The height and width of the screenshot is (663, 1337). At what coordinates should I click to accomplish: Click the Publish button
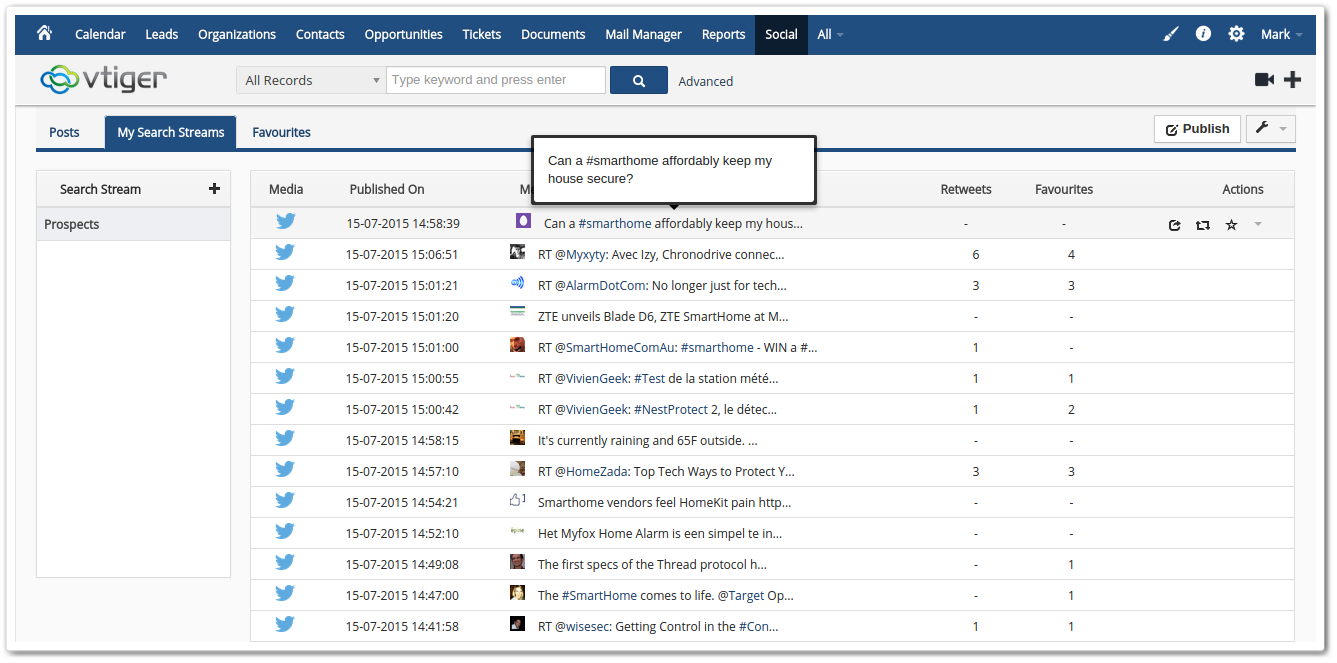click(1197, 128)
